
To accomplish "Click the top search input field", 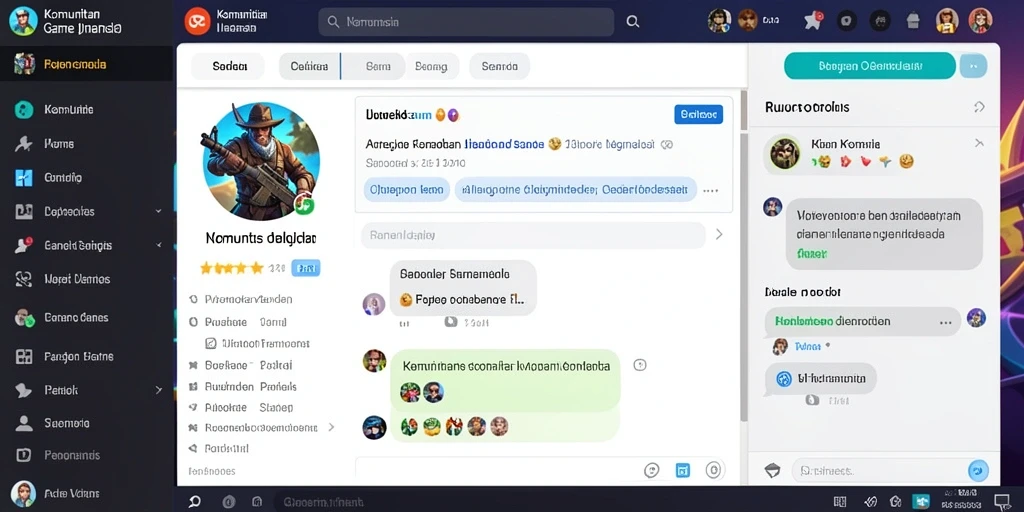I will [x=466, y=22].
